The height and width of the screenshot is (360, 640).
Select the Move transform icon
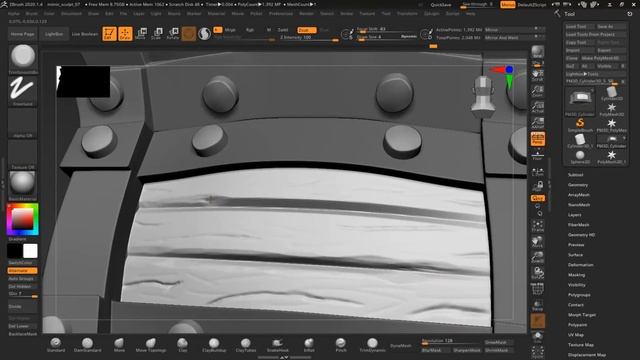[141, 33]
